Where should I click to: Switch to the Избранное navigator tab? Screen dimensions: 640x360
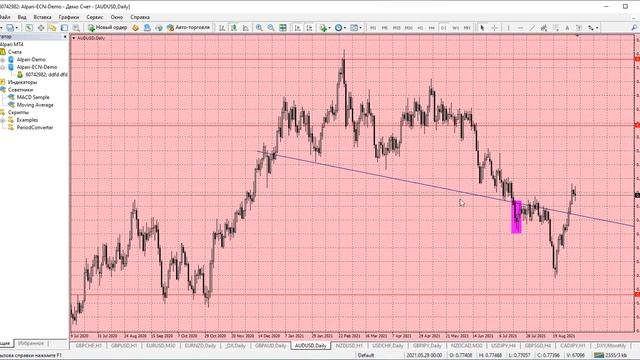click(x=31, y=343)
